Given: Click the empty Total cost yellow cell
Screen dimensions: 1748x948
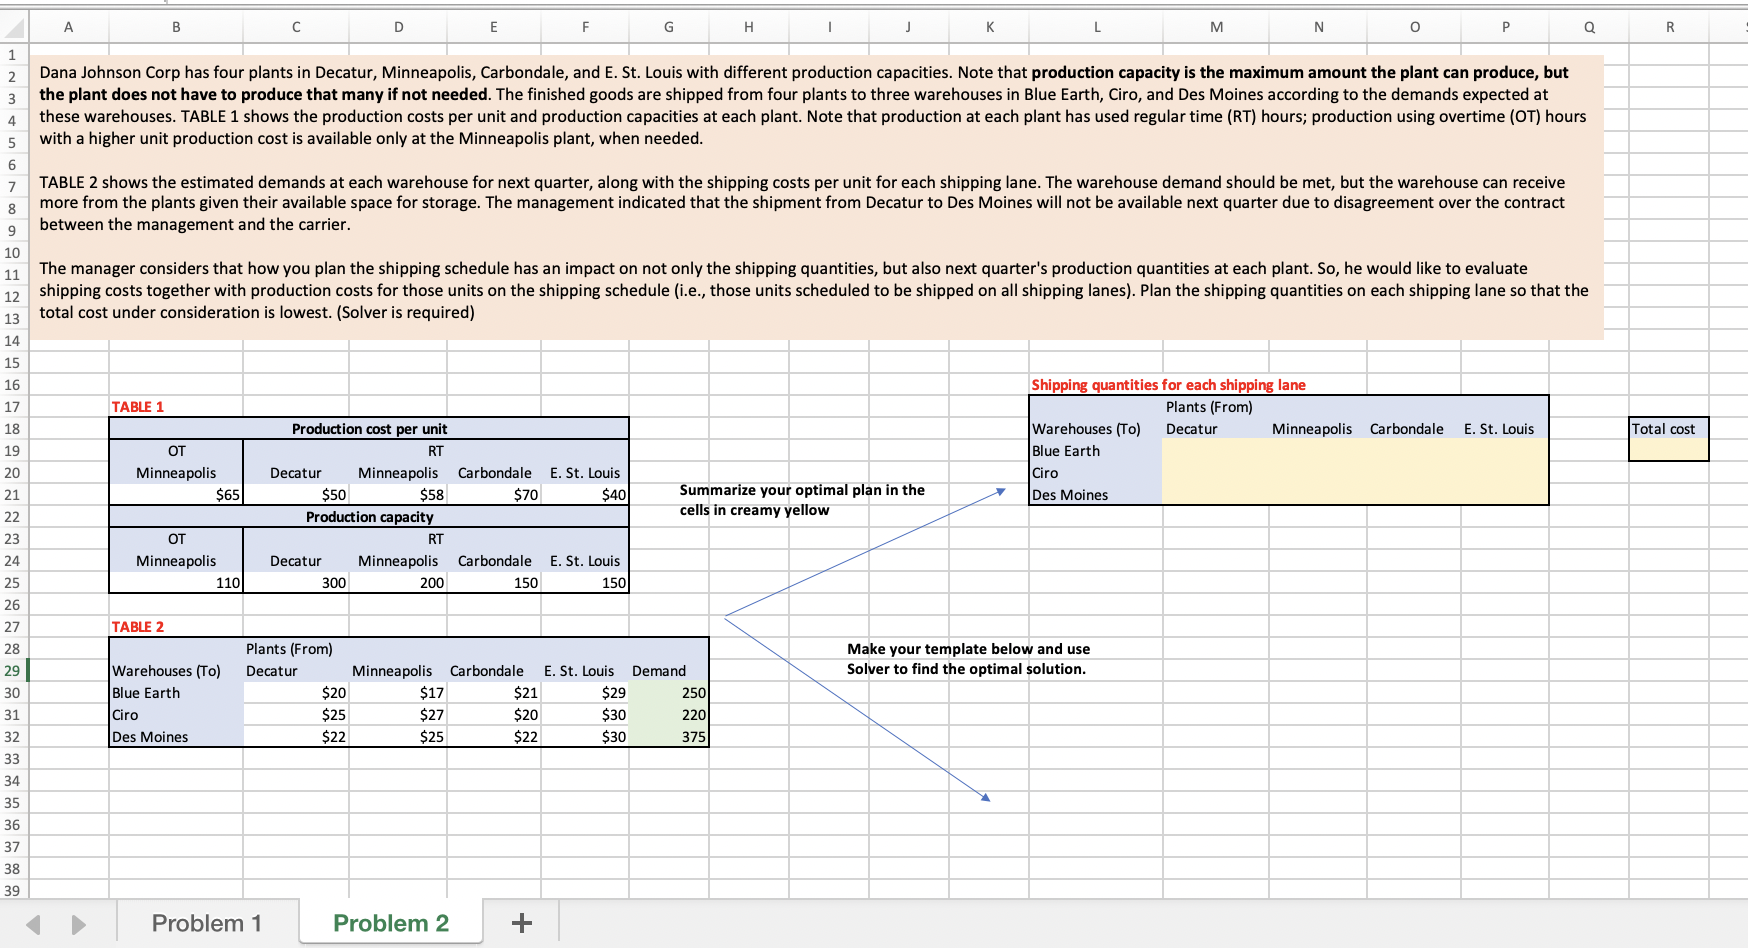Looking at the screenshot, I should [x=1669, y=451].
